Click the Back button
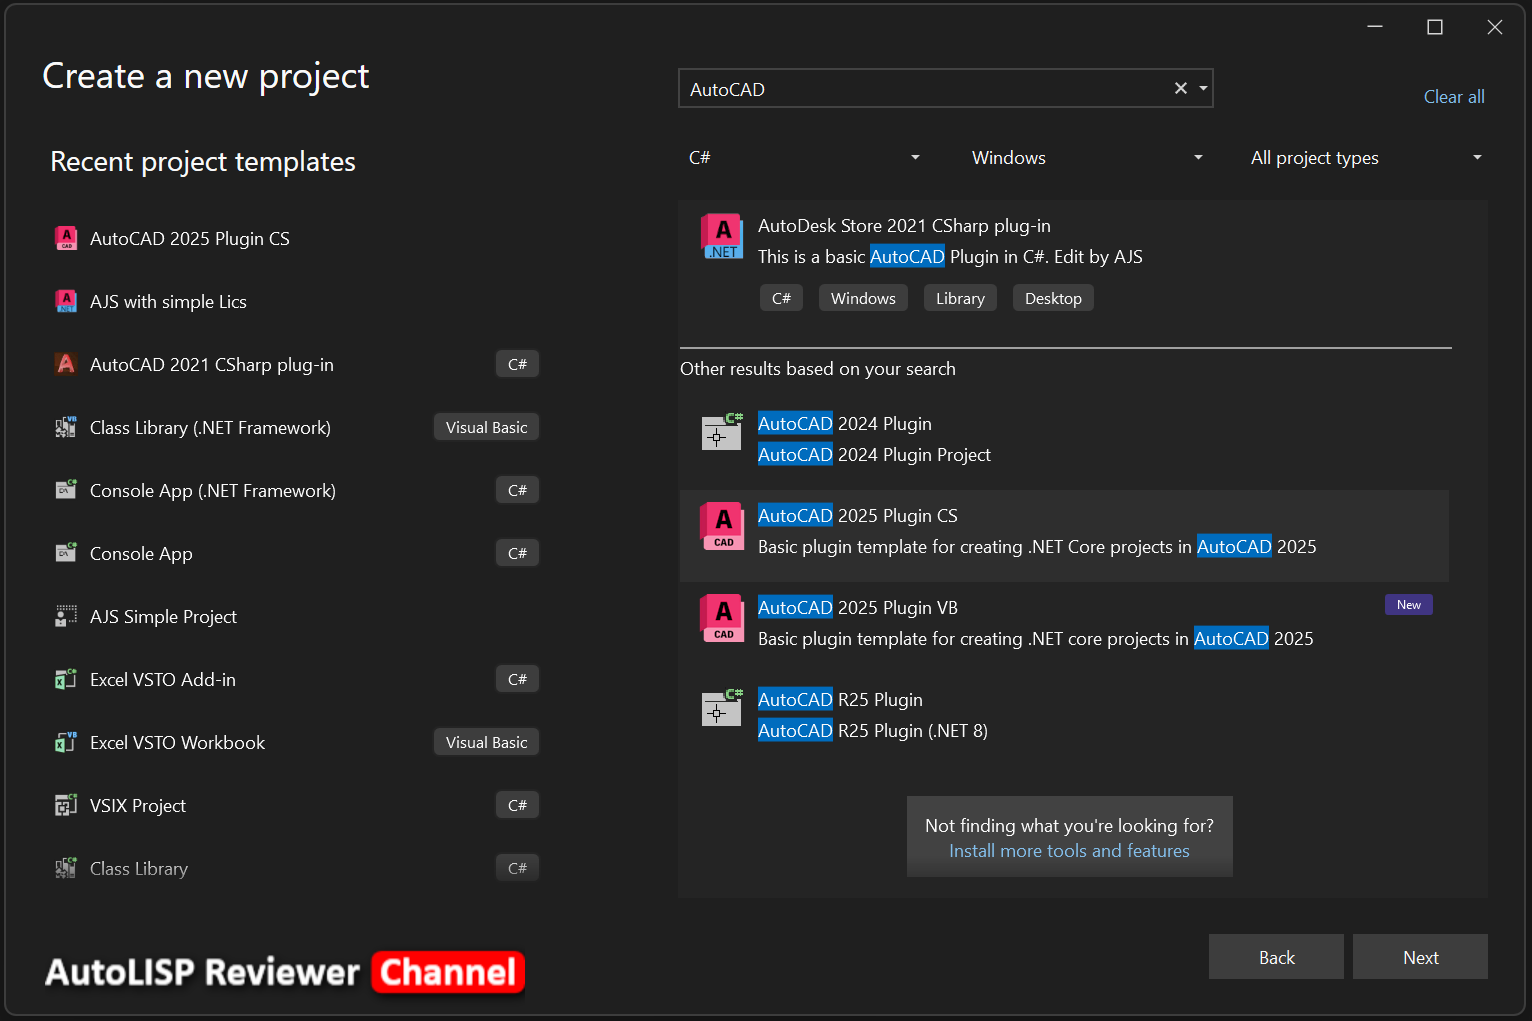The width and height of the screenshot is (1532, 1021). tap(1276, 957)
